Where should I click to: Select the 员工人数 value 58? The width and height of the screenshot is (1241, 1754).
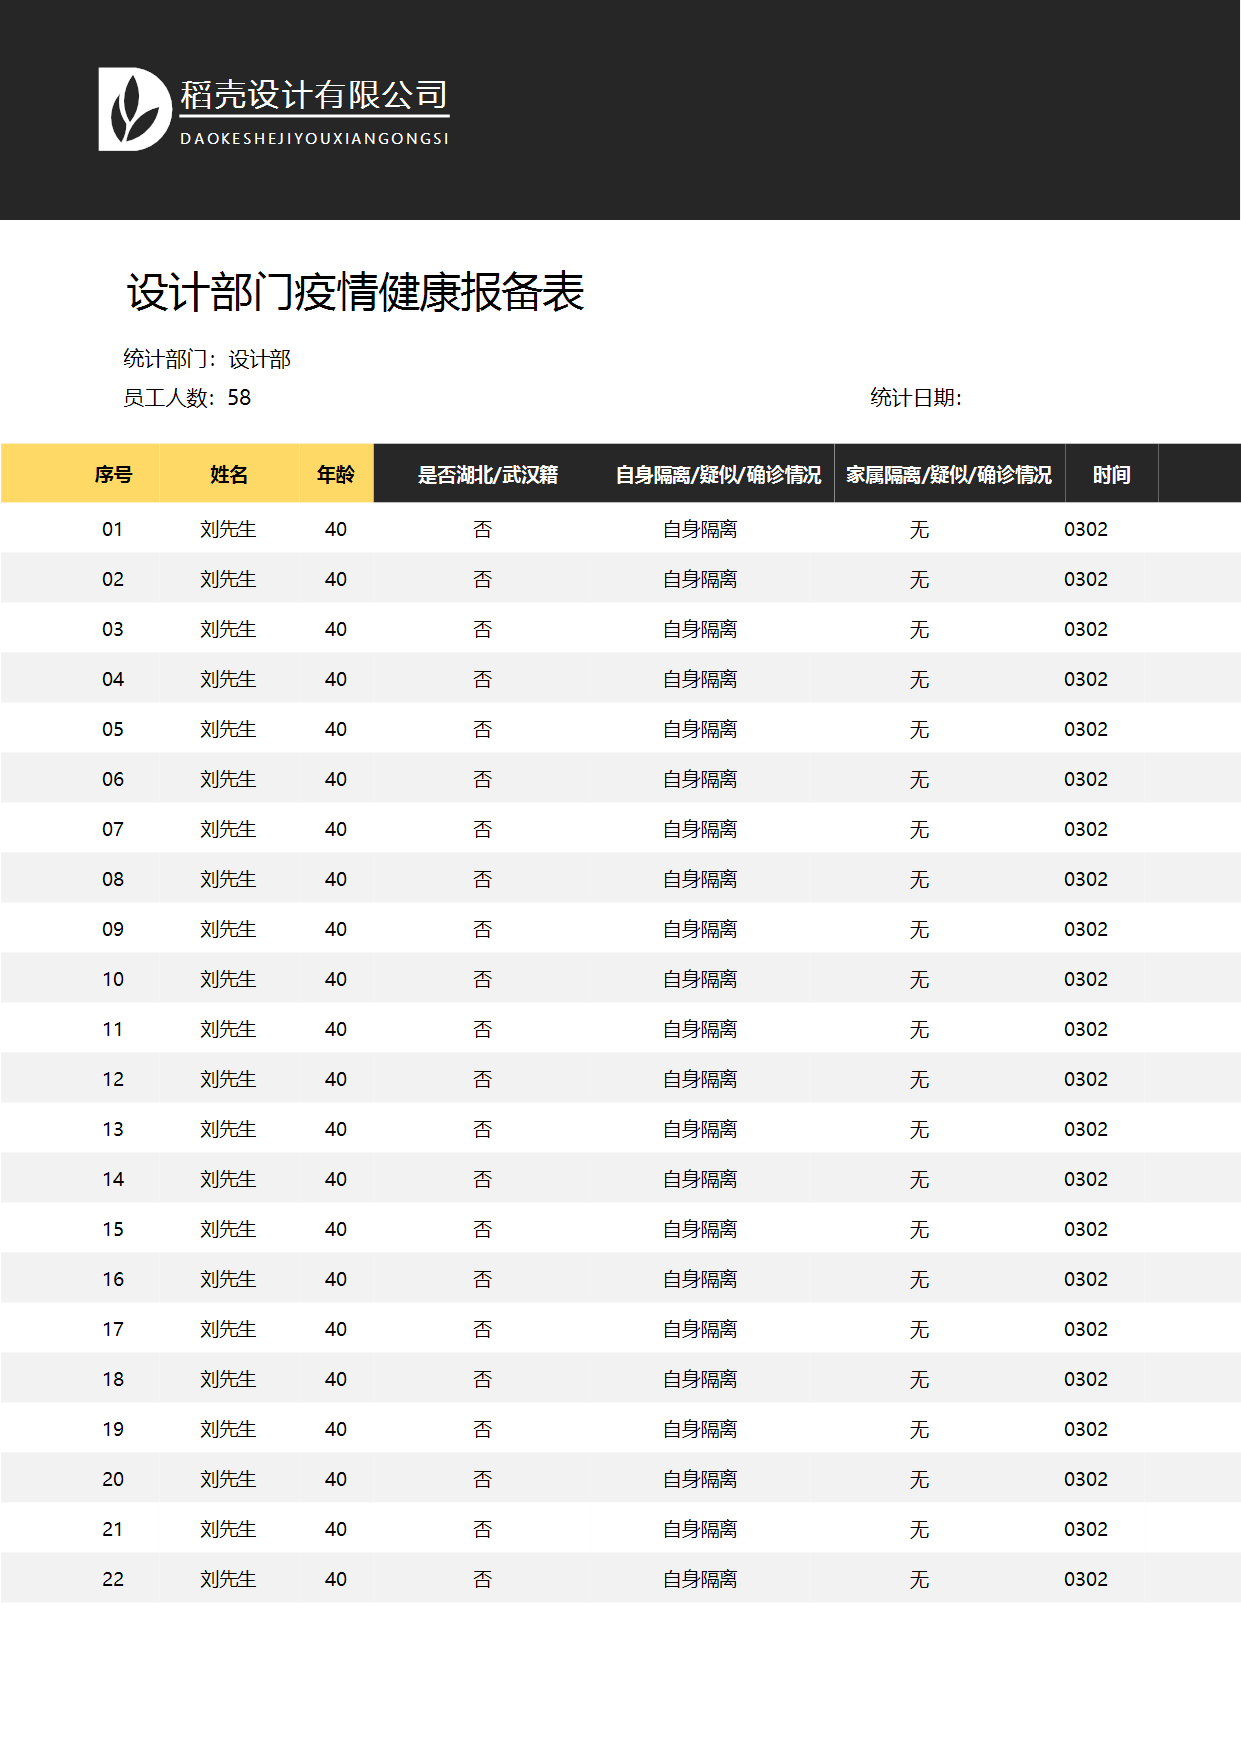[239, 398]
